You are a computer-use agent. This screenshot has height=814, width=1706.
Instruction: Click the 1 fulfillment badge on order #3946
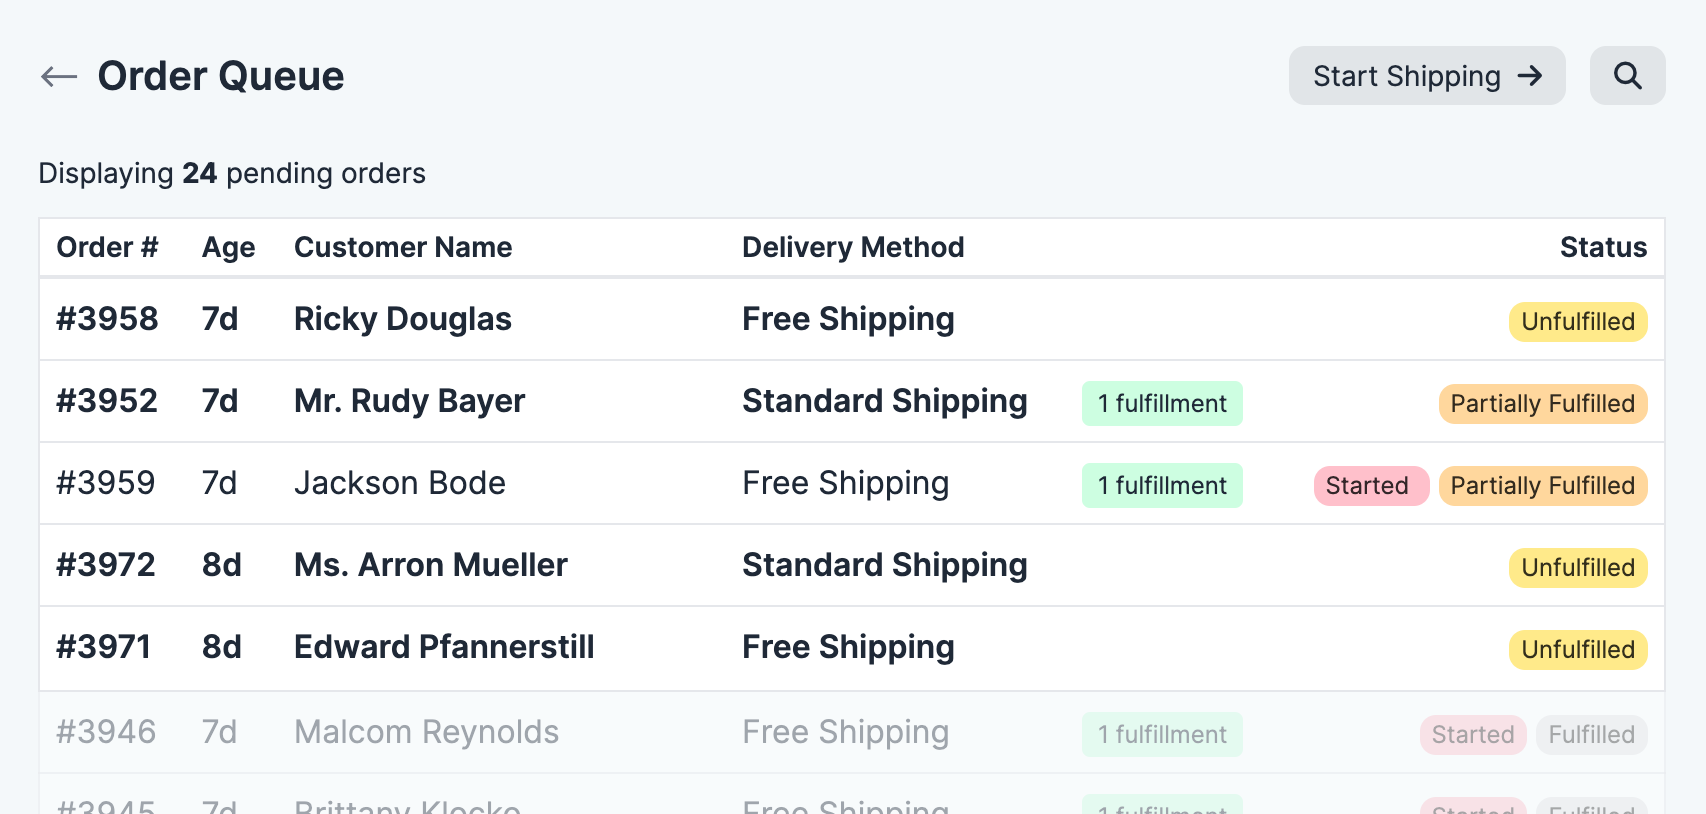coord(1161,734)
